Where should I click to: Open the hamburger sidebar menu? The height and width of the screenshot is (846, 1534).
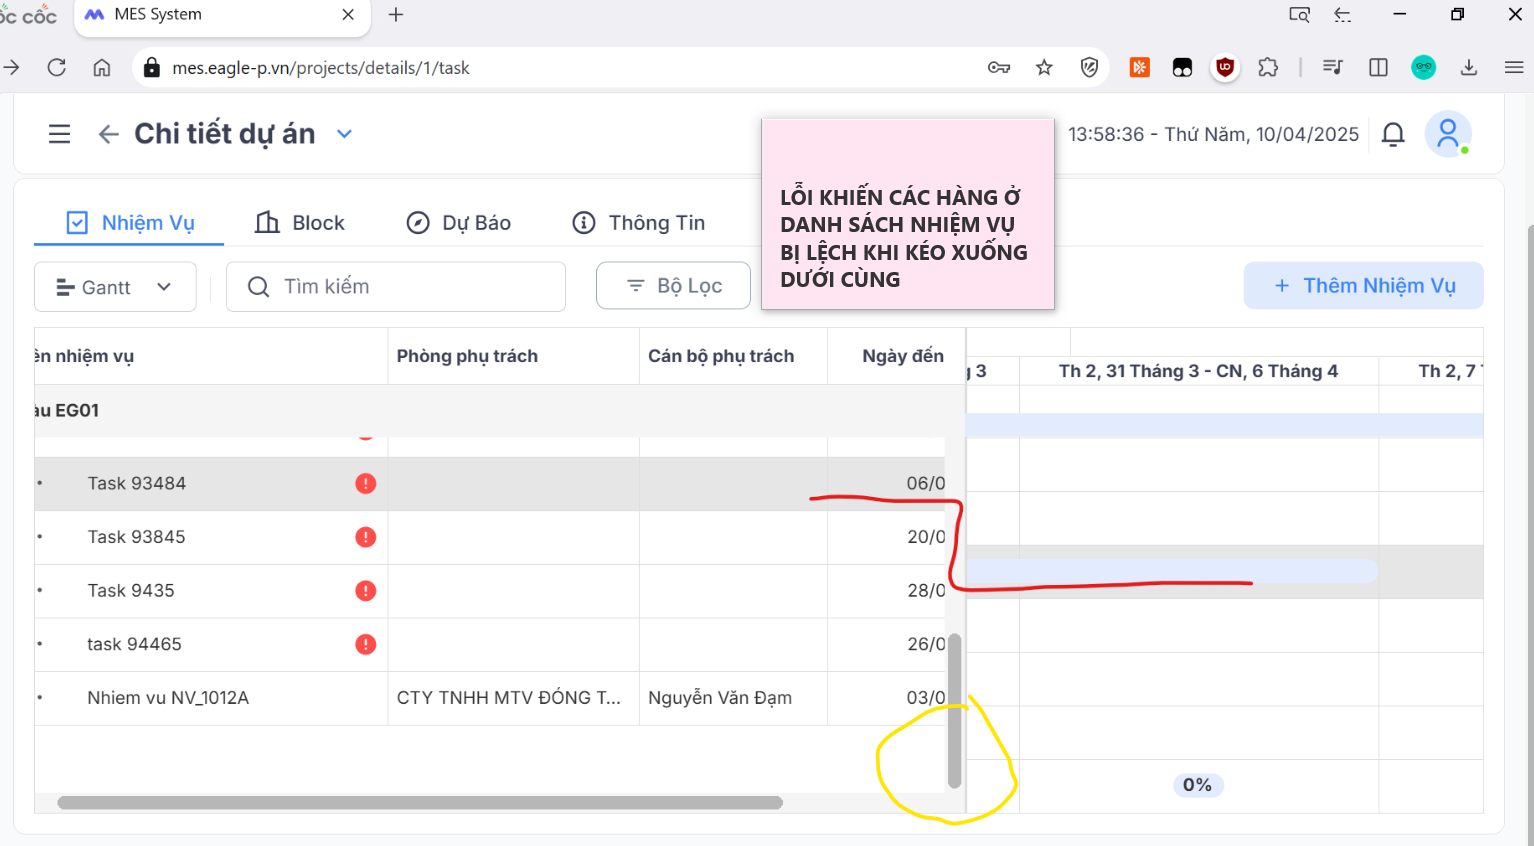pos(60,134)
